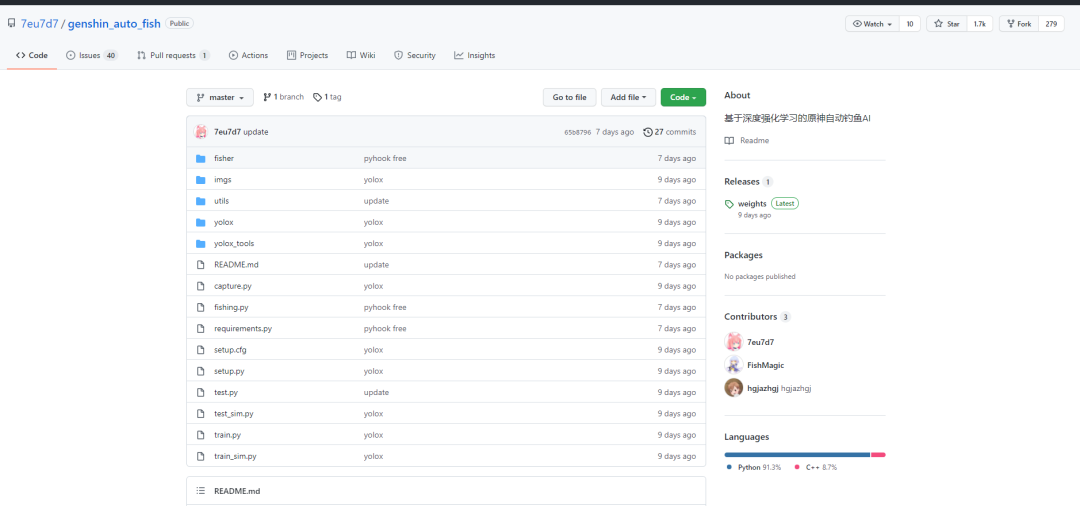Viewport: 1080px width, 506px height.
Task: Open the Add file dropdown
Action: 628,98
